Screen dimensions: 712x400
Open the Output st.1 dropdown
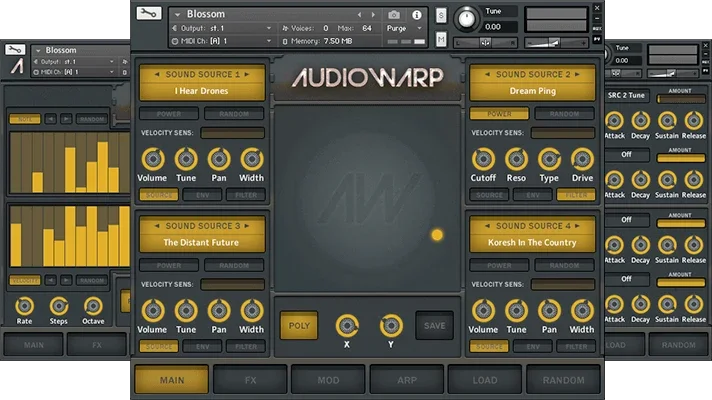[x=268, y=28]
